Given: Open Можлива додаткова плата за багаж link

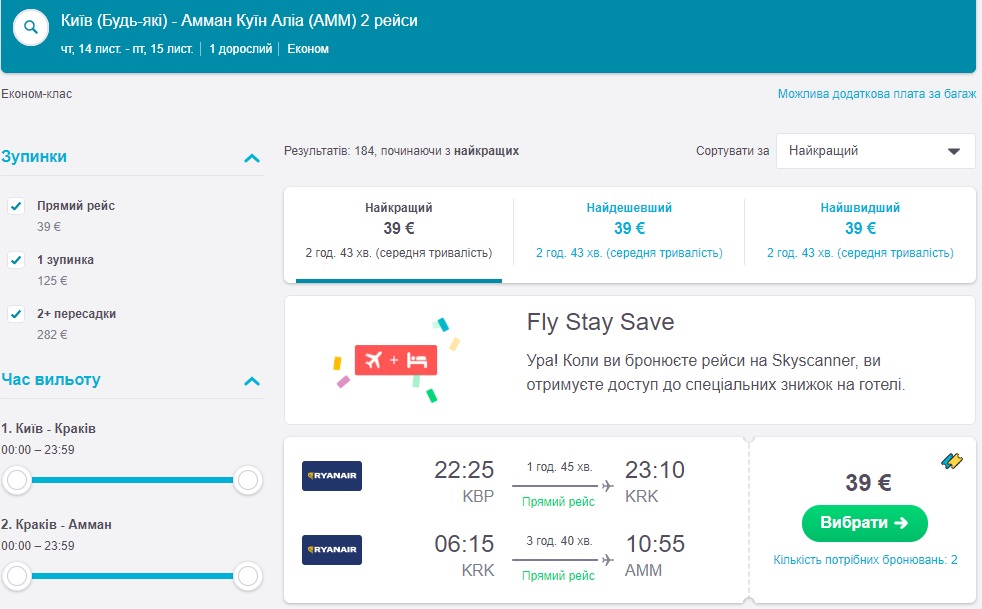Looking at the screenshot, I should point(876,94).
